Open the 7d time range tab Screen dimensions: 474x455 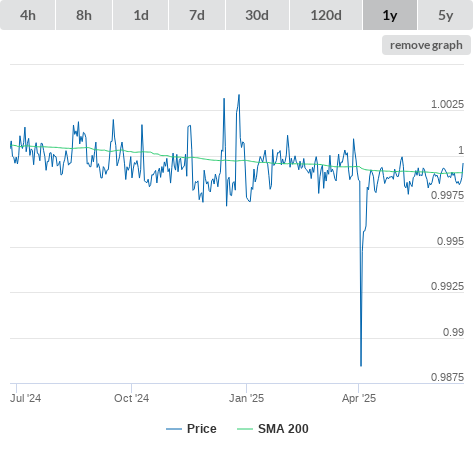point(197,15)
